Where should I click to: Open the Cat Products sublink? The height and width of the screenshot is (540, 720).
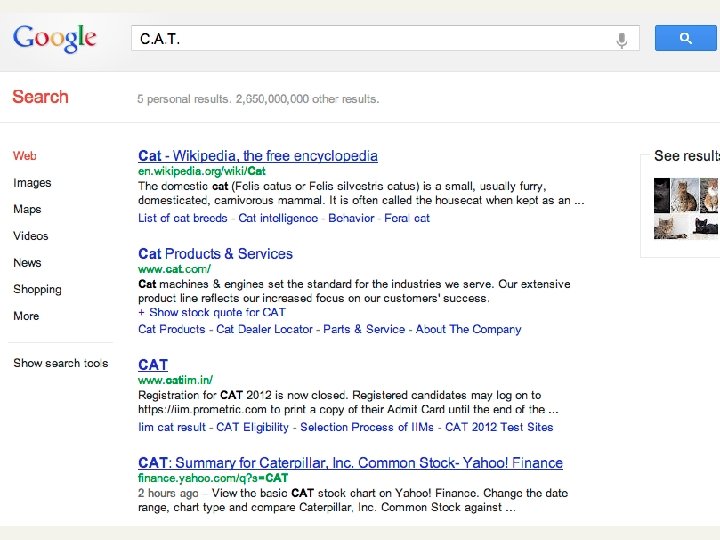pyautogui.click(x=172, y=329)
